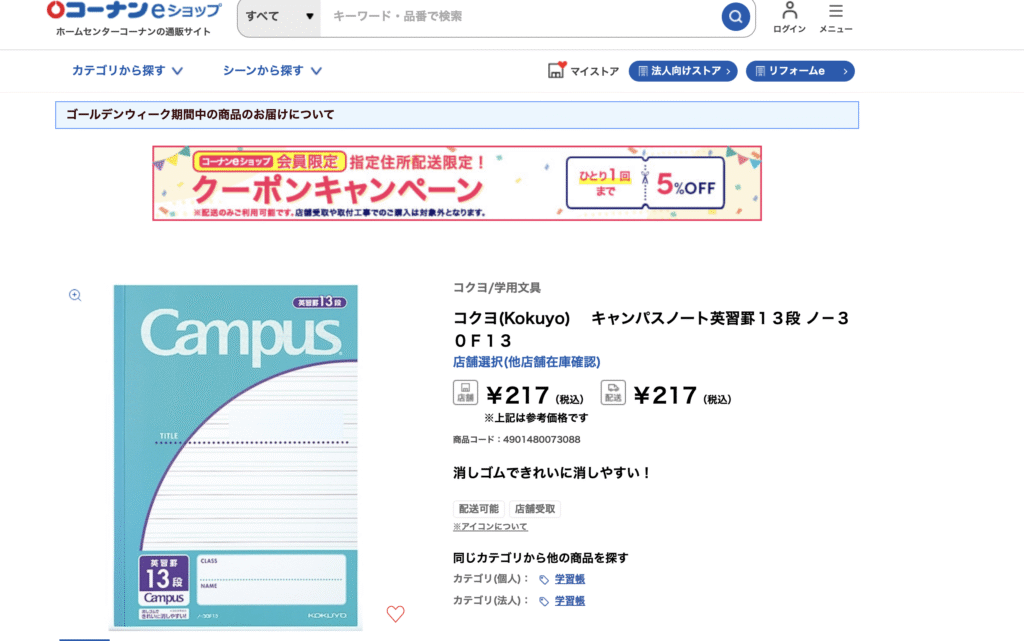Expand カテゴリから探す menu
Image resolution: width=1024 pixels, height=641 pixels.
[x=127, y=70]
